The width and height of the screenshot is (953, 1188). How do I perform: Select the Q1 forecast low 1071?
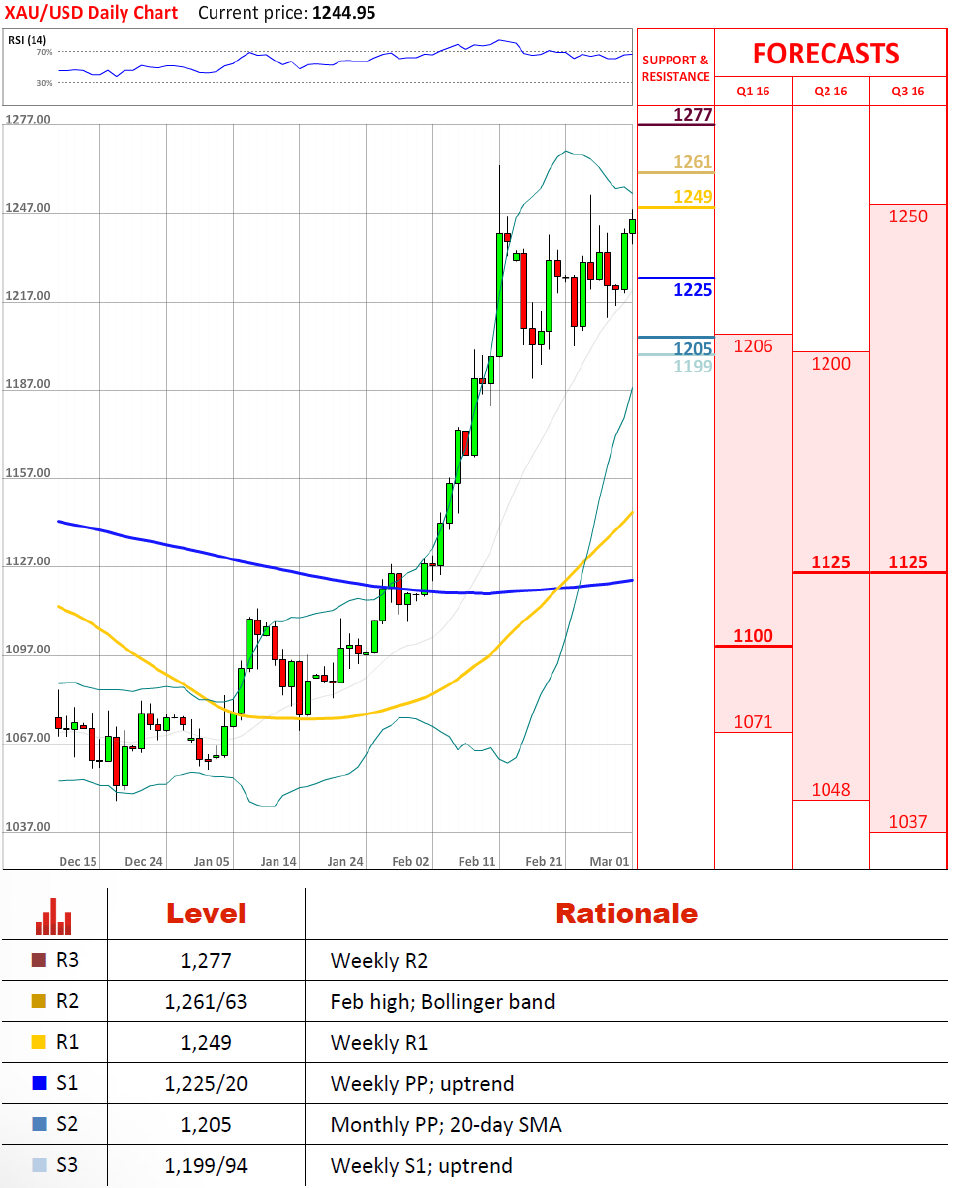753,722
